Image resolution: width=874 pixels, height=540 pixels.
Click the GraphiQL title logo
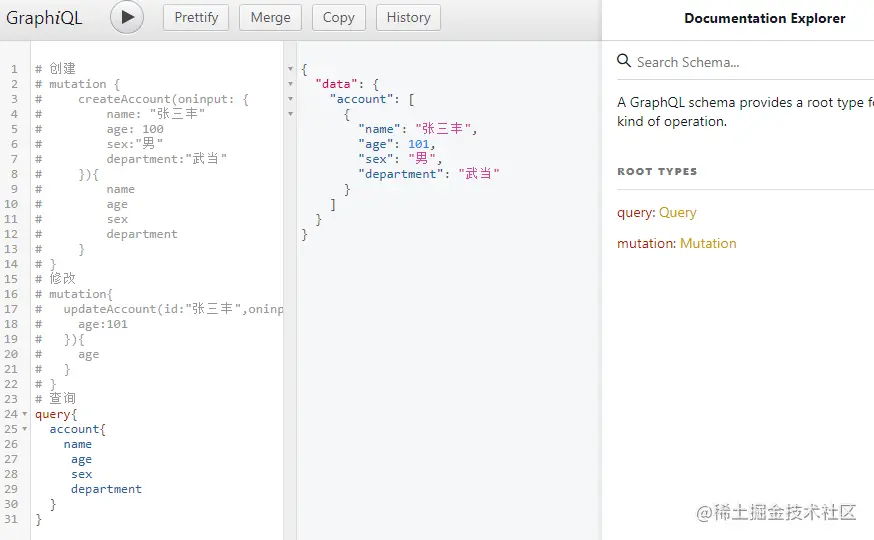click(44, 18)
